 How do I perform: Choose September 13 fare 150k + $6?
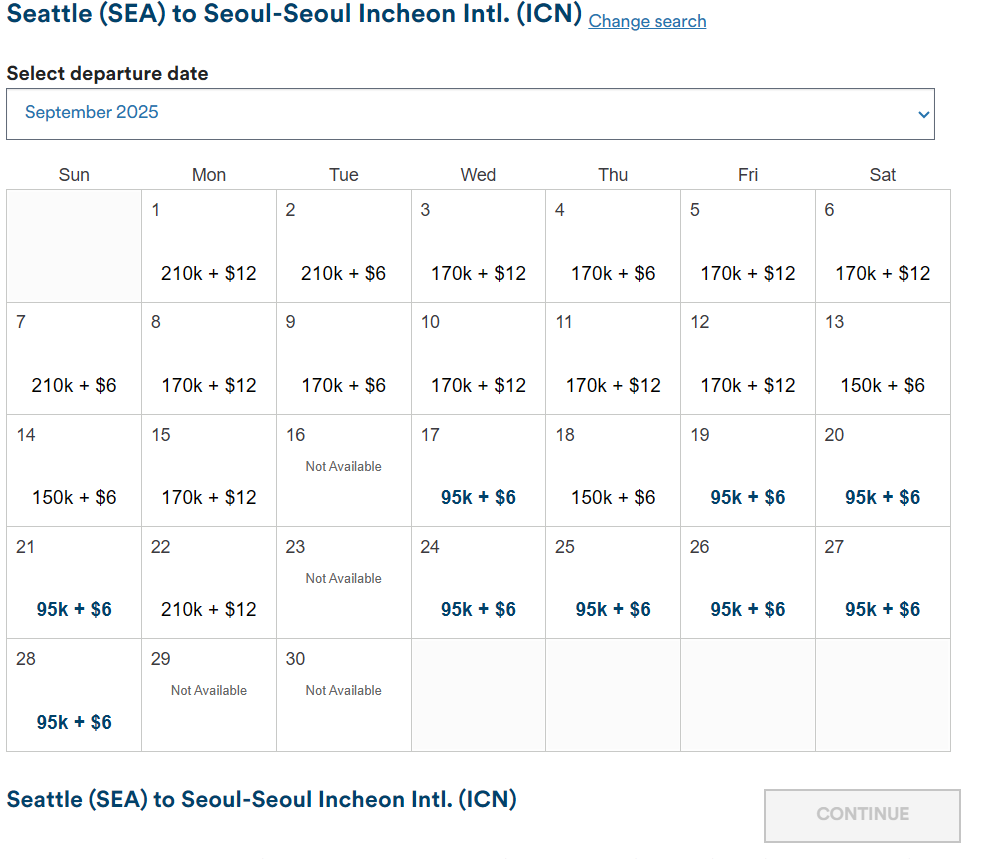pos(882,385)
